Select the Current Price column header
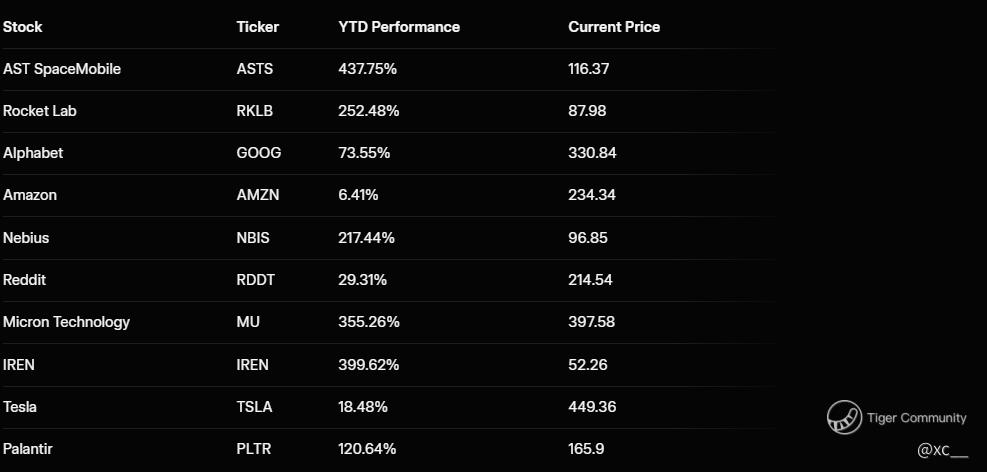The width and height of the screenshot is (987, 472). click(614, 27)
